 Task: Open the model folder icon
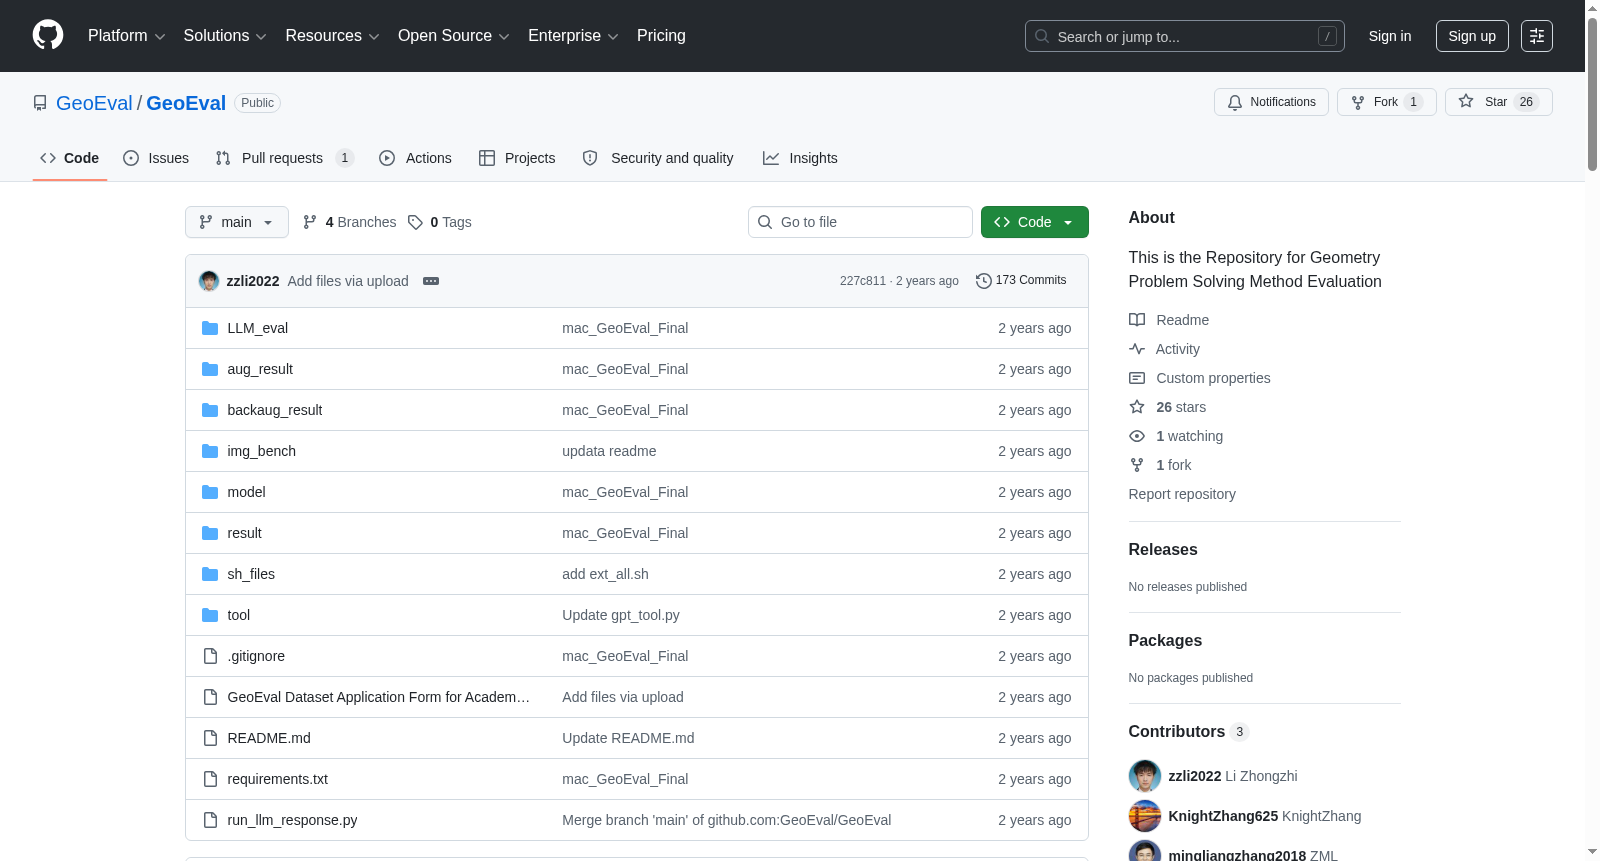click(x=210, y=492)
